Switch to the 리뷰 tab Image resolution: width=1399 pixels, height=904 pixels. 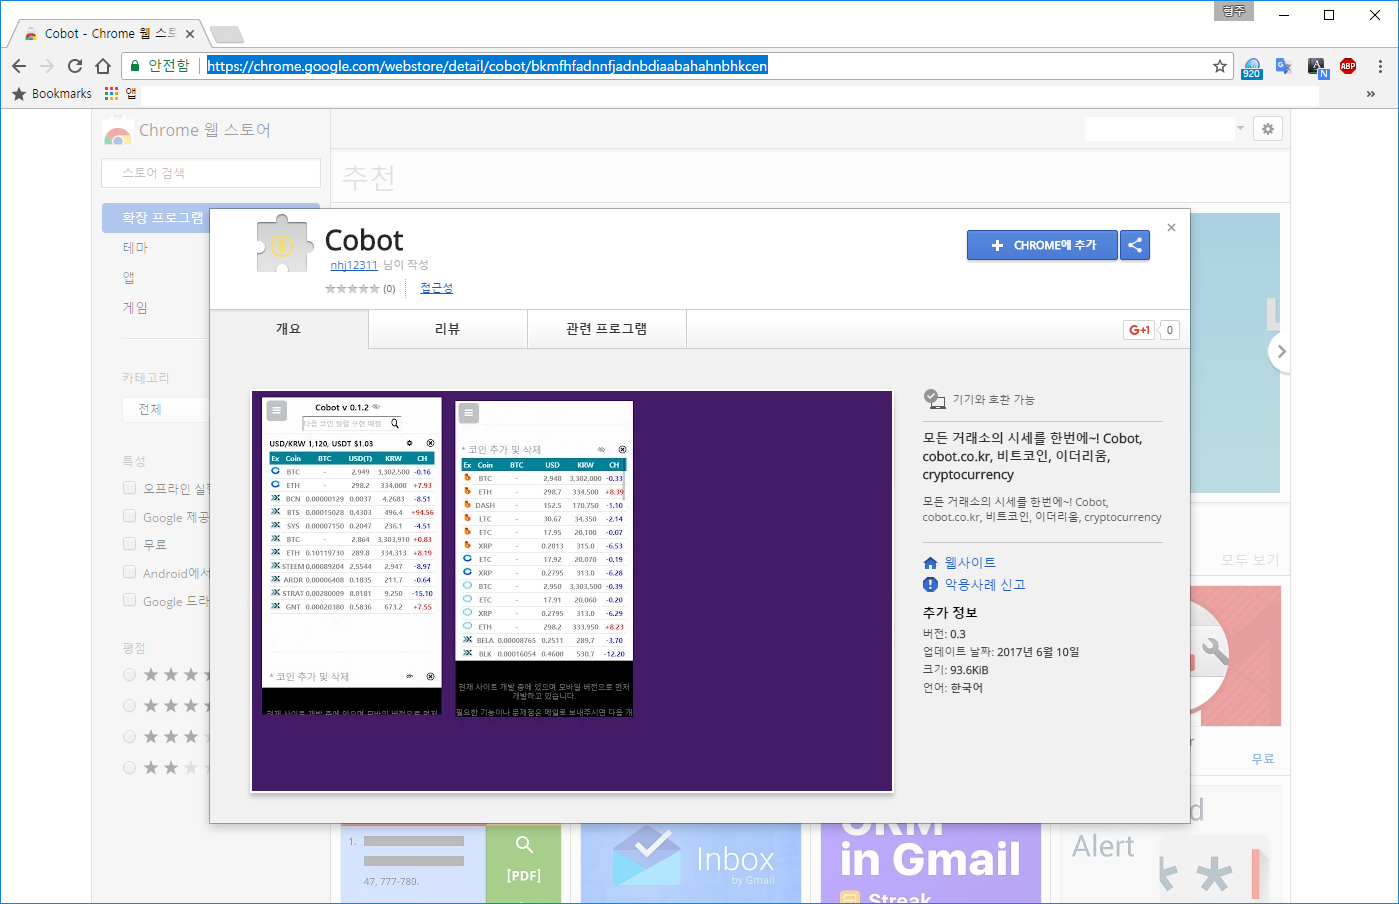coord(448,329)
